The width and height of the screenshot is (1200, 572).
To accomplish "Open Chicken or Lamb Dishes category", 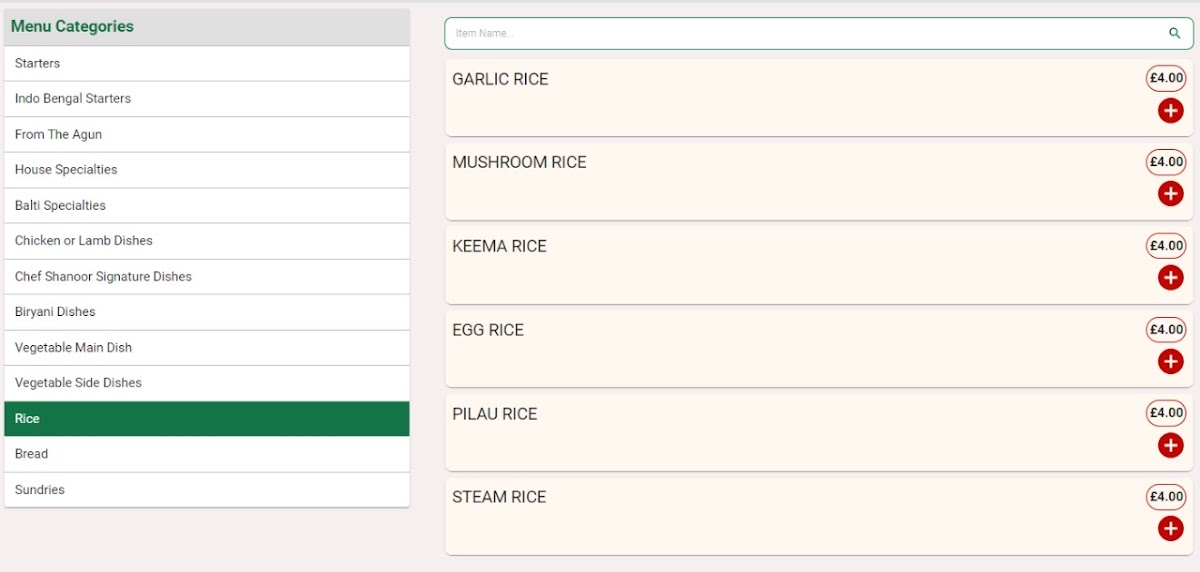I will tap(206, 241).
